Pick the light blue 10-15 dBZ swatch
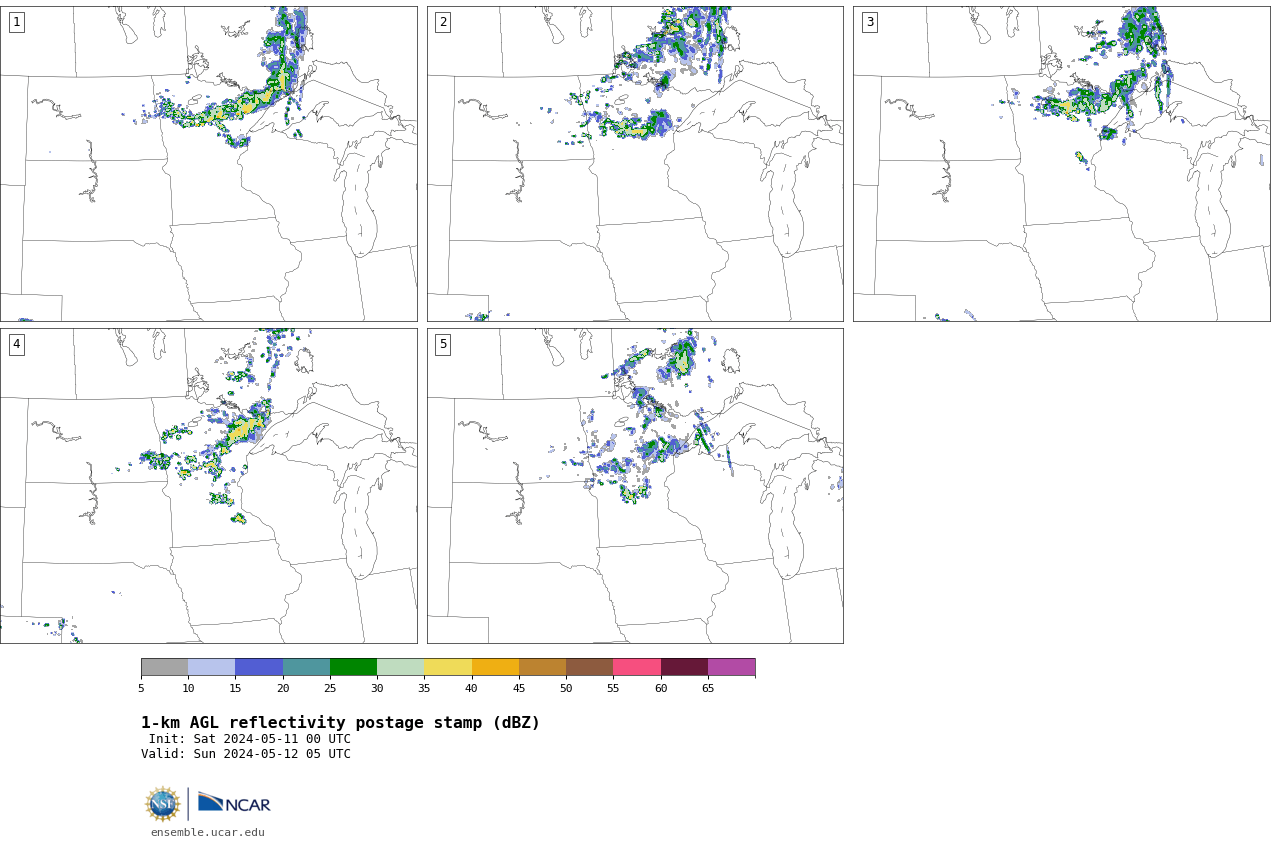 click(x=211, y=667)
